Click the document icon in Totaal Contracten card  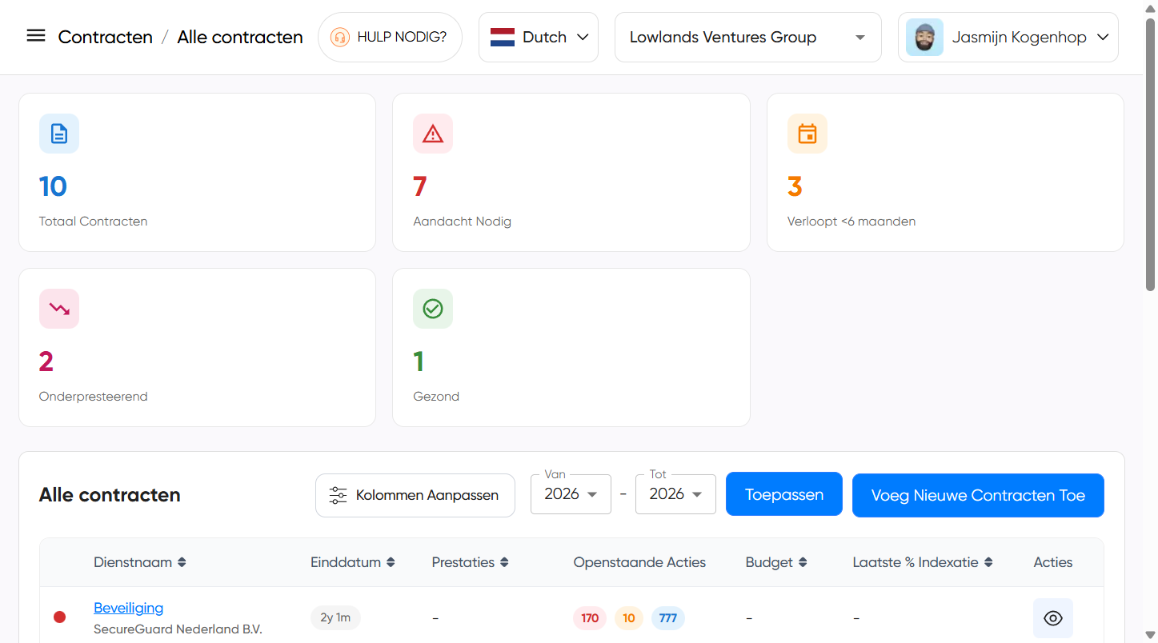click(59, 134)
